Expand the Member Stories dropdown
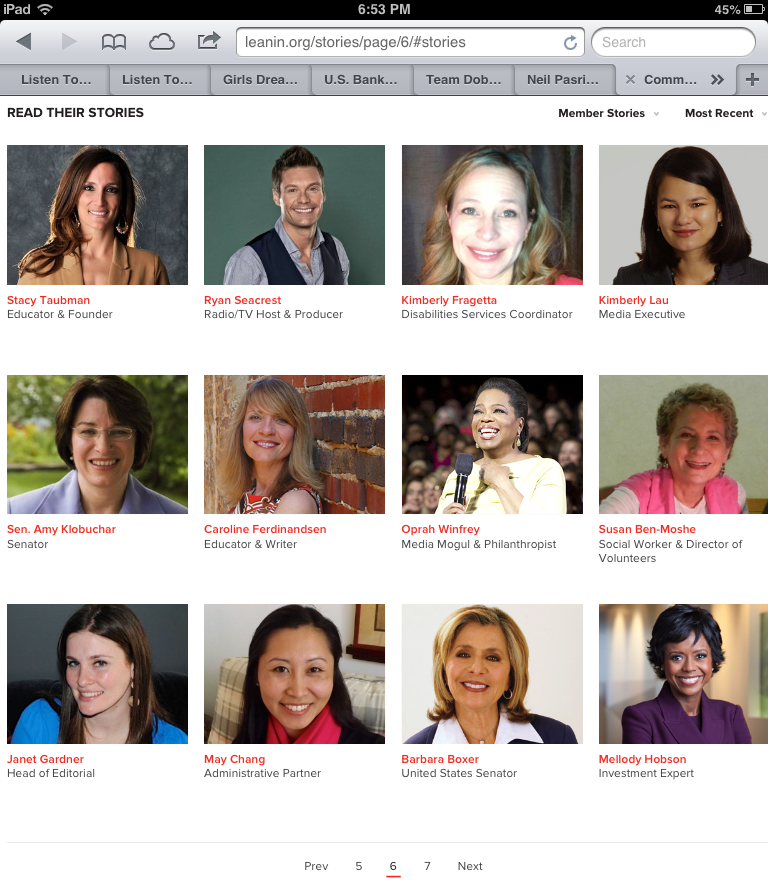The image size is (768, 895). [608, 113]
